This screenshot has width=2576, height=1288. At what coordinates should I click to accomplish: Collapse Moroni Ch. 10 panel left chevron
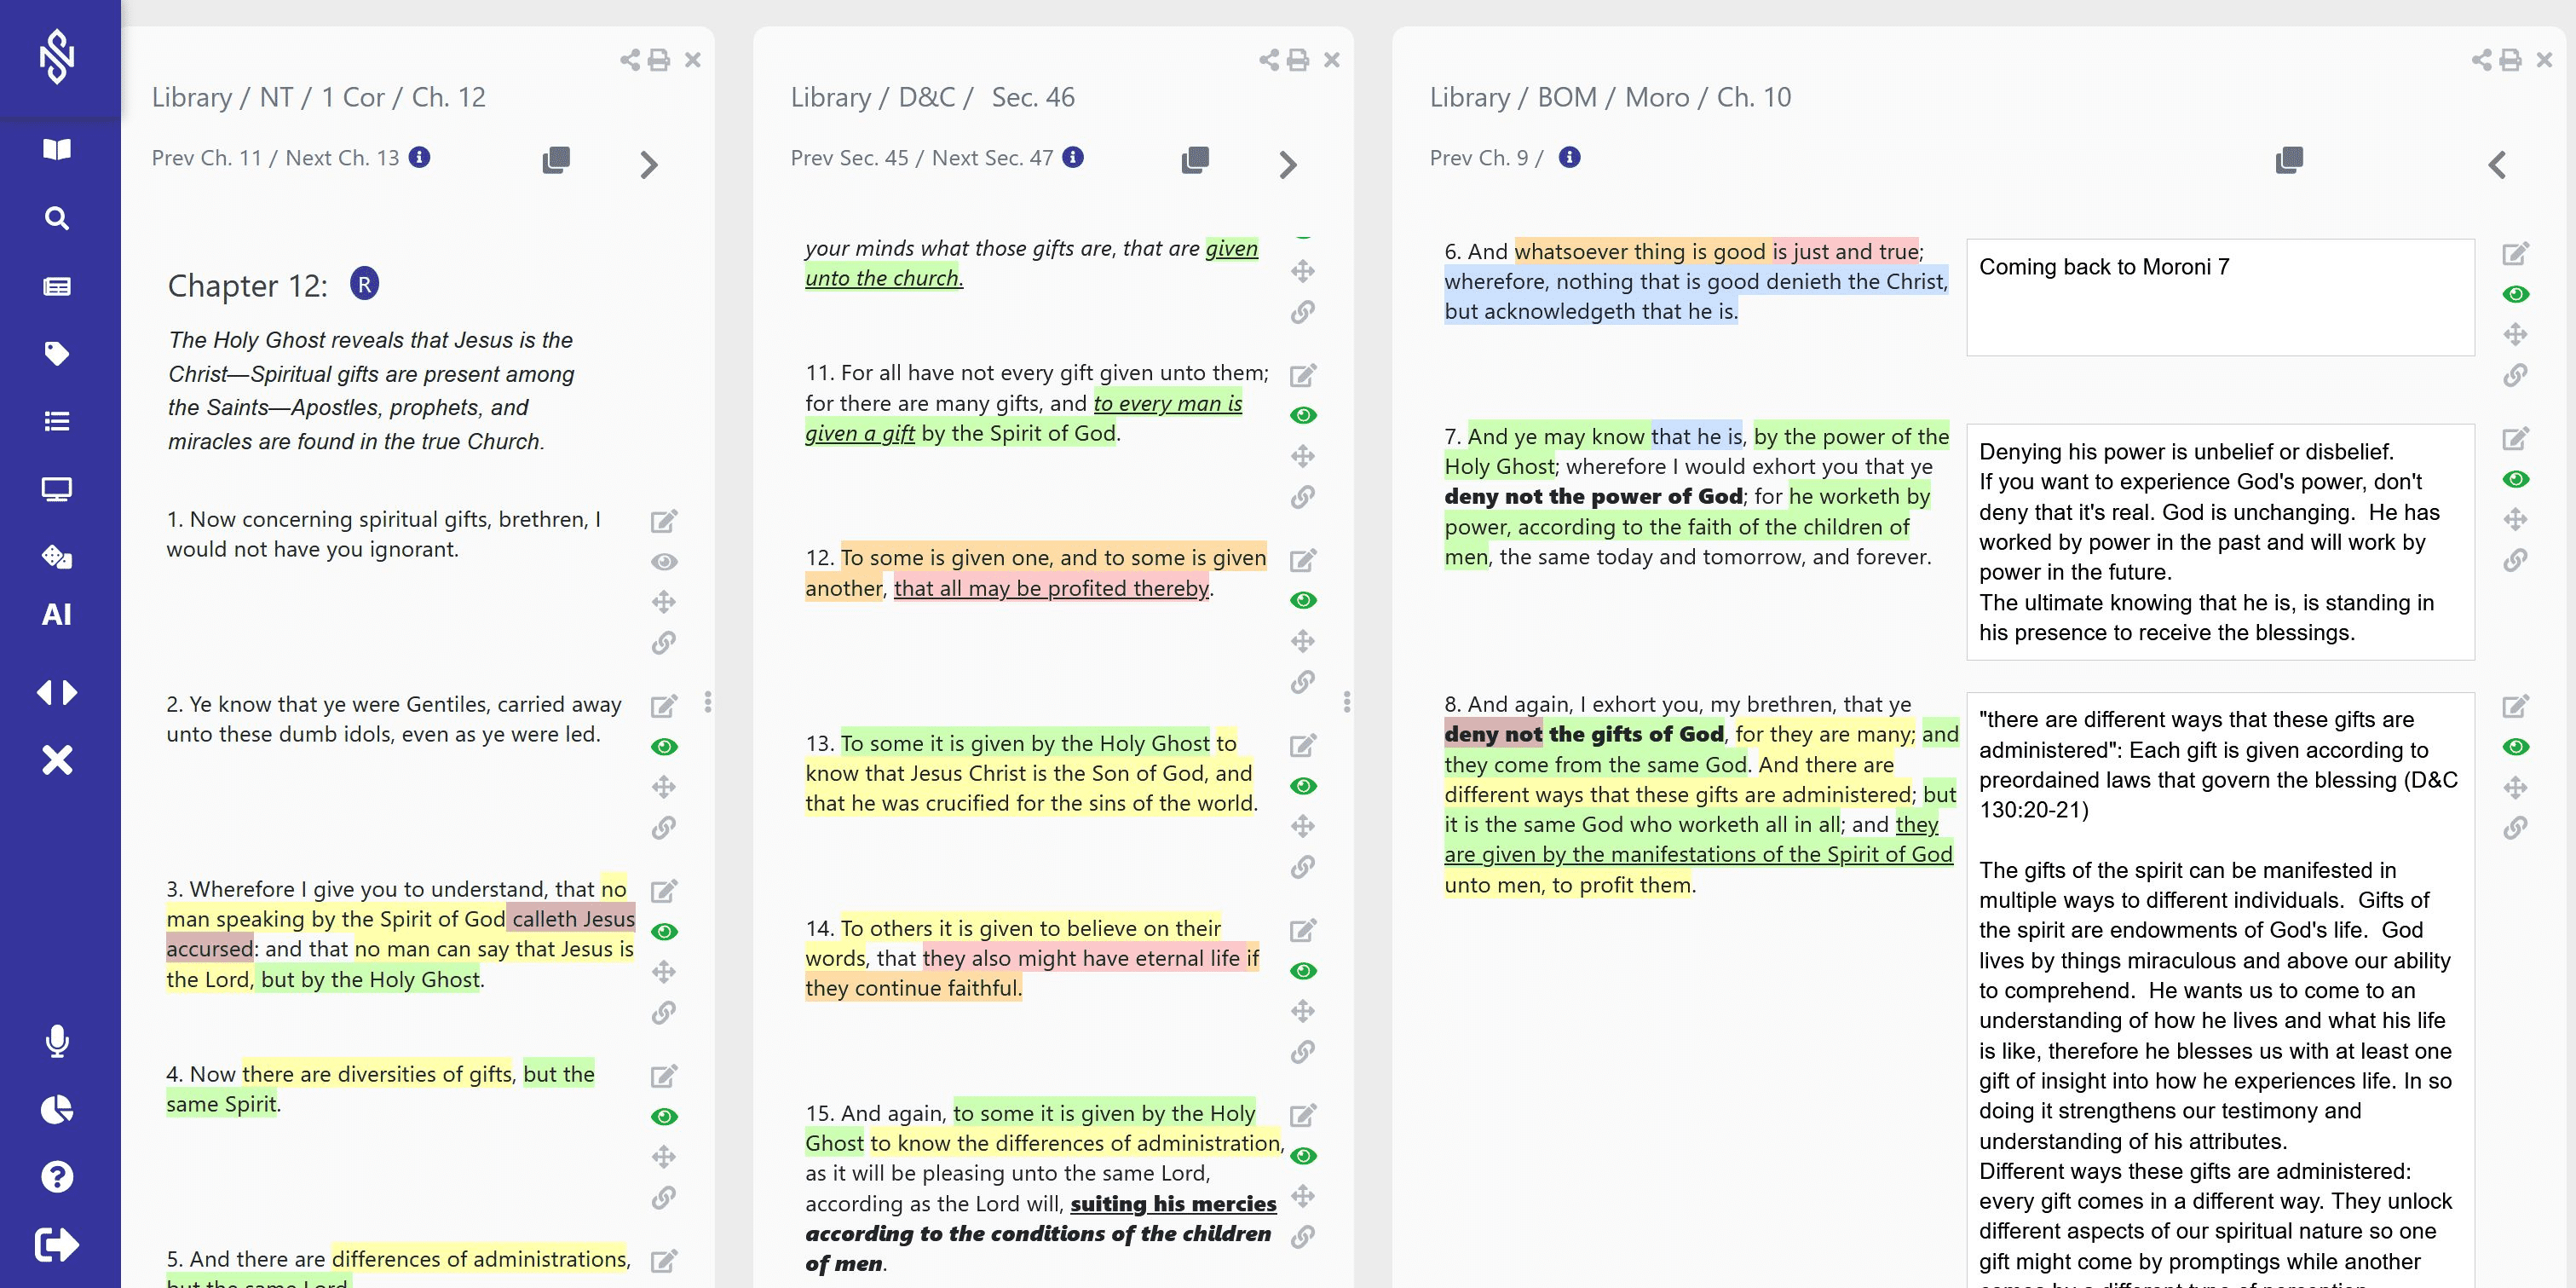pos(2497,164)
